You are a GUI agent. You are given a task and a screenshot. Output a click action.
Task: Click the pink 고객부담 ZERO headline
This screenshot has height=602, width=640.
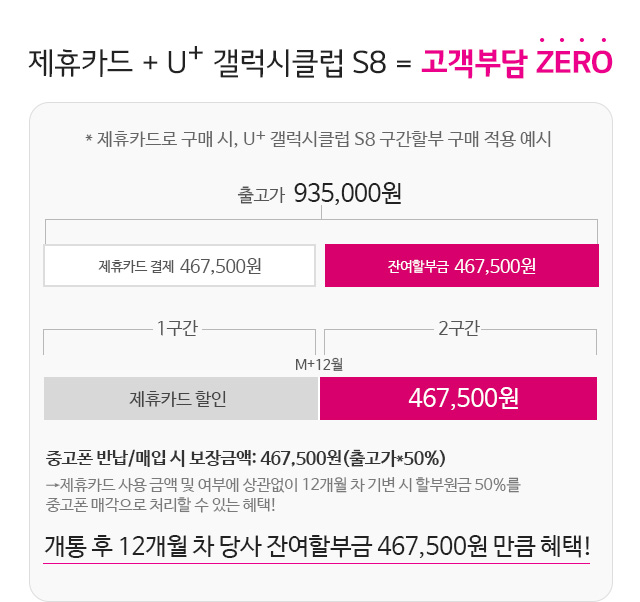[516, 62]
